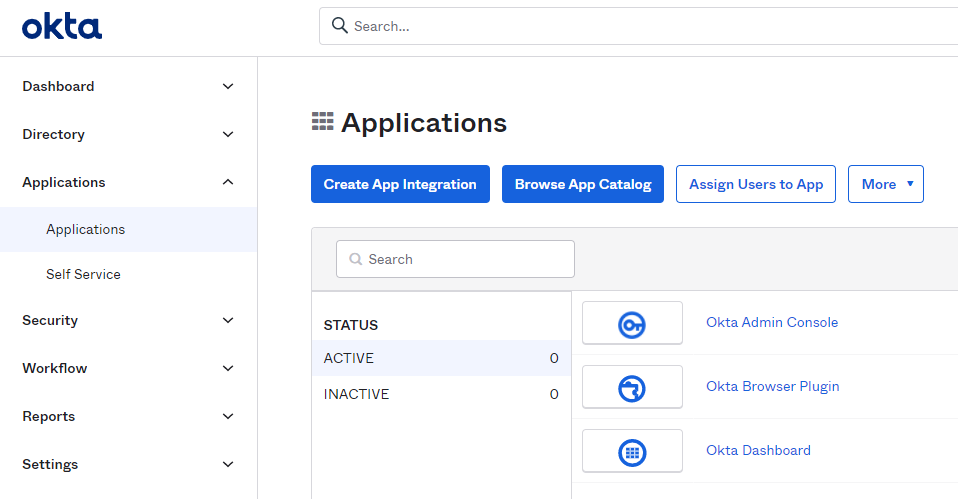Click the Applications grid icon beside heading

322,122
